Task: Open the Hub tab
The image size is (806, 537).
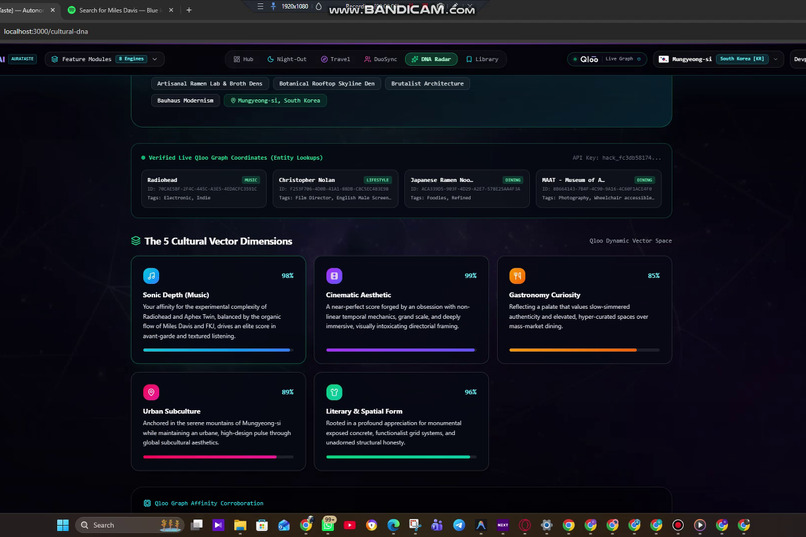Action: click(243, 59)
